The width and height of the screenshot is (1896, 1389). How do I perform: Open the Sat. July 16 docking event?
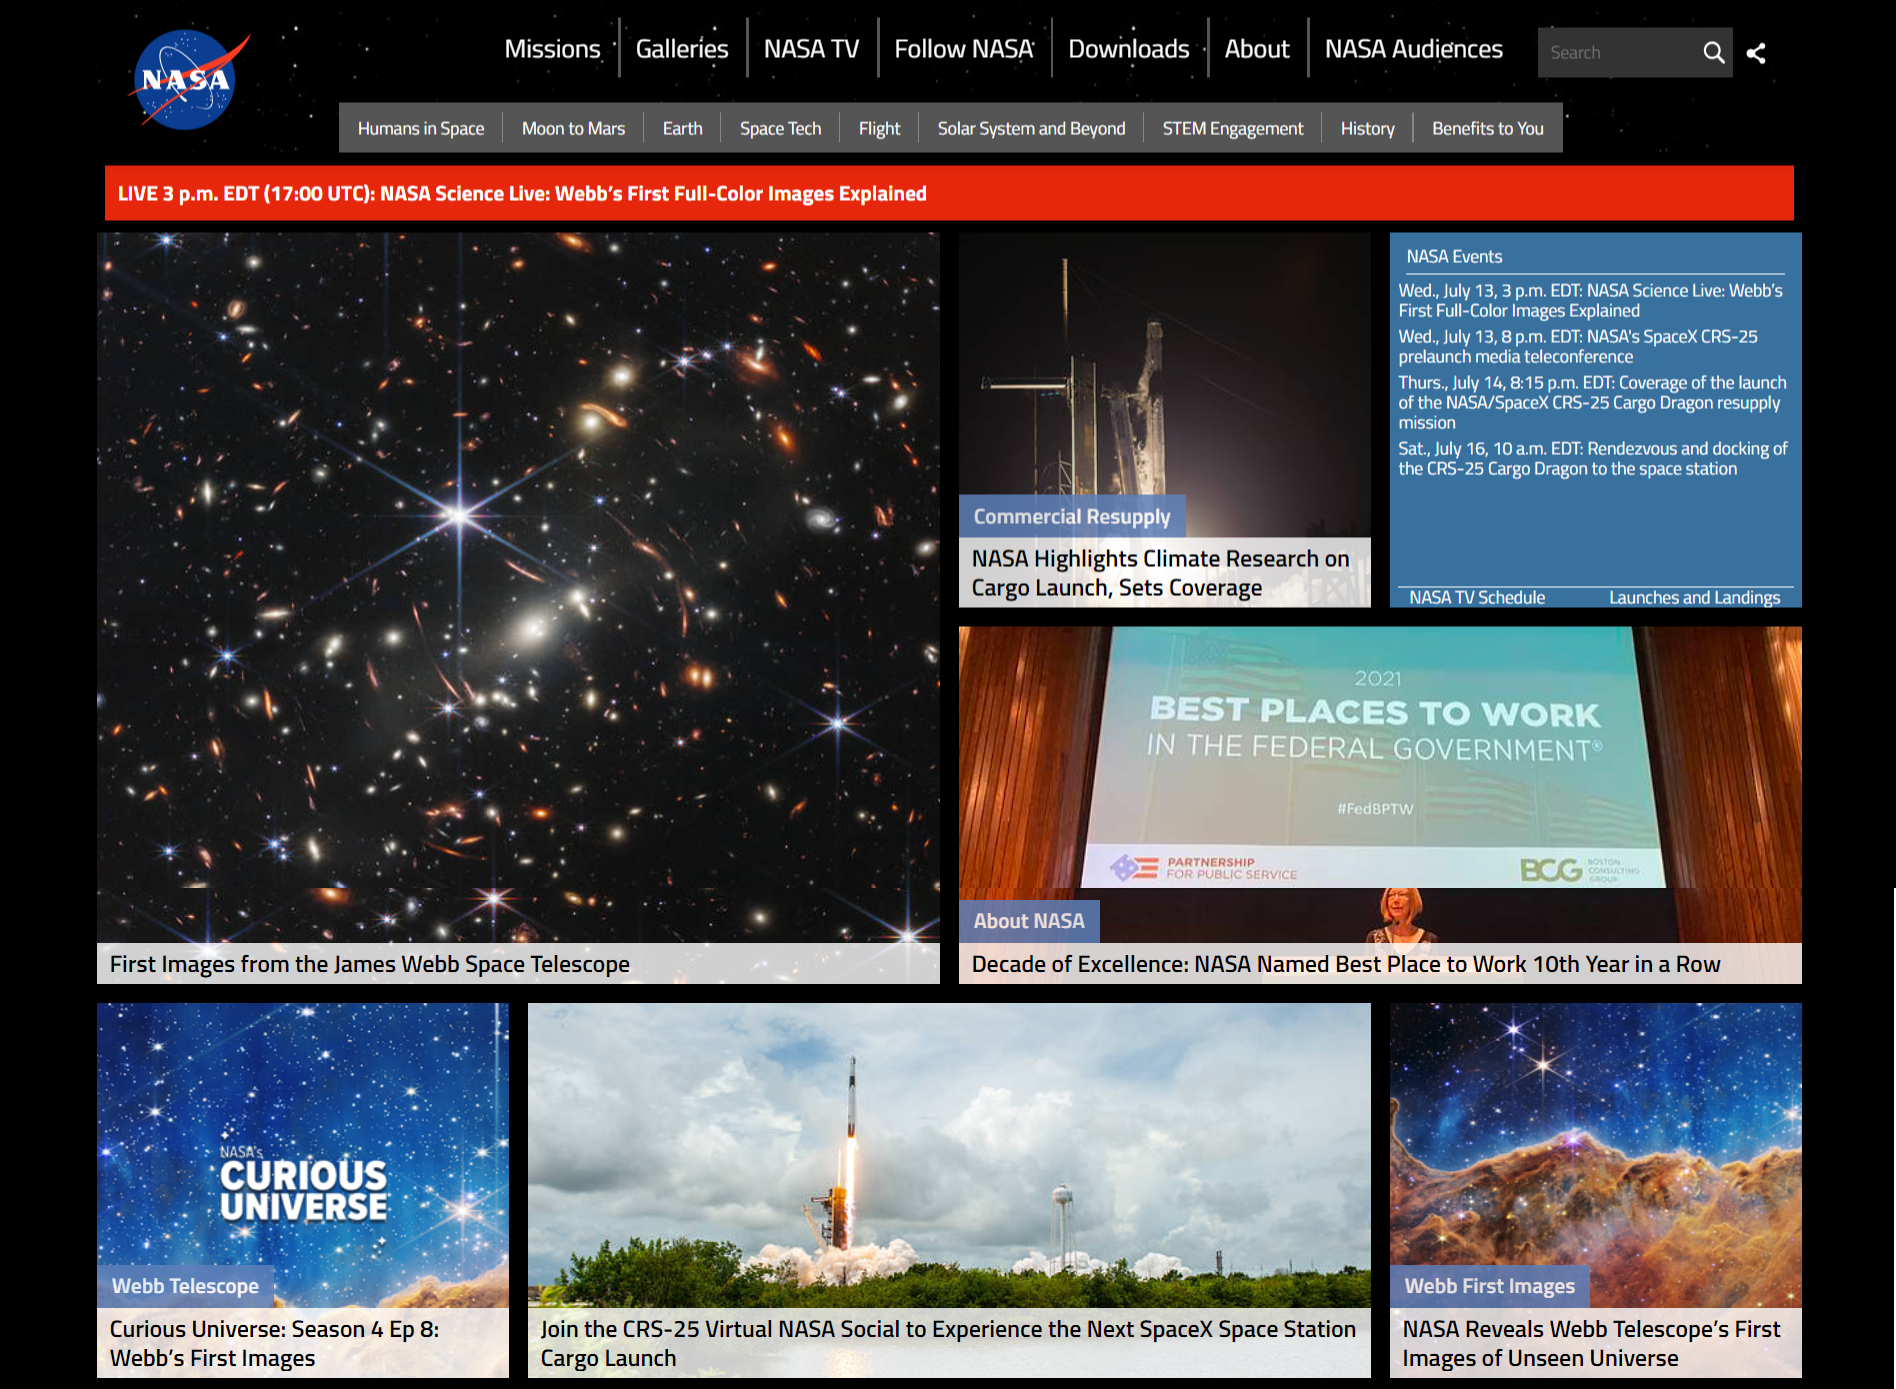[1592, 458]
